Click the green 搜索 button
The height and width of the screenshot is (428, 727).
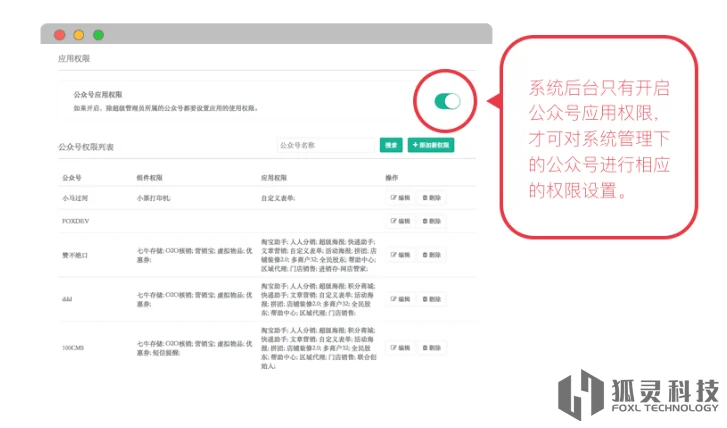click(391, 145)
